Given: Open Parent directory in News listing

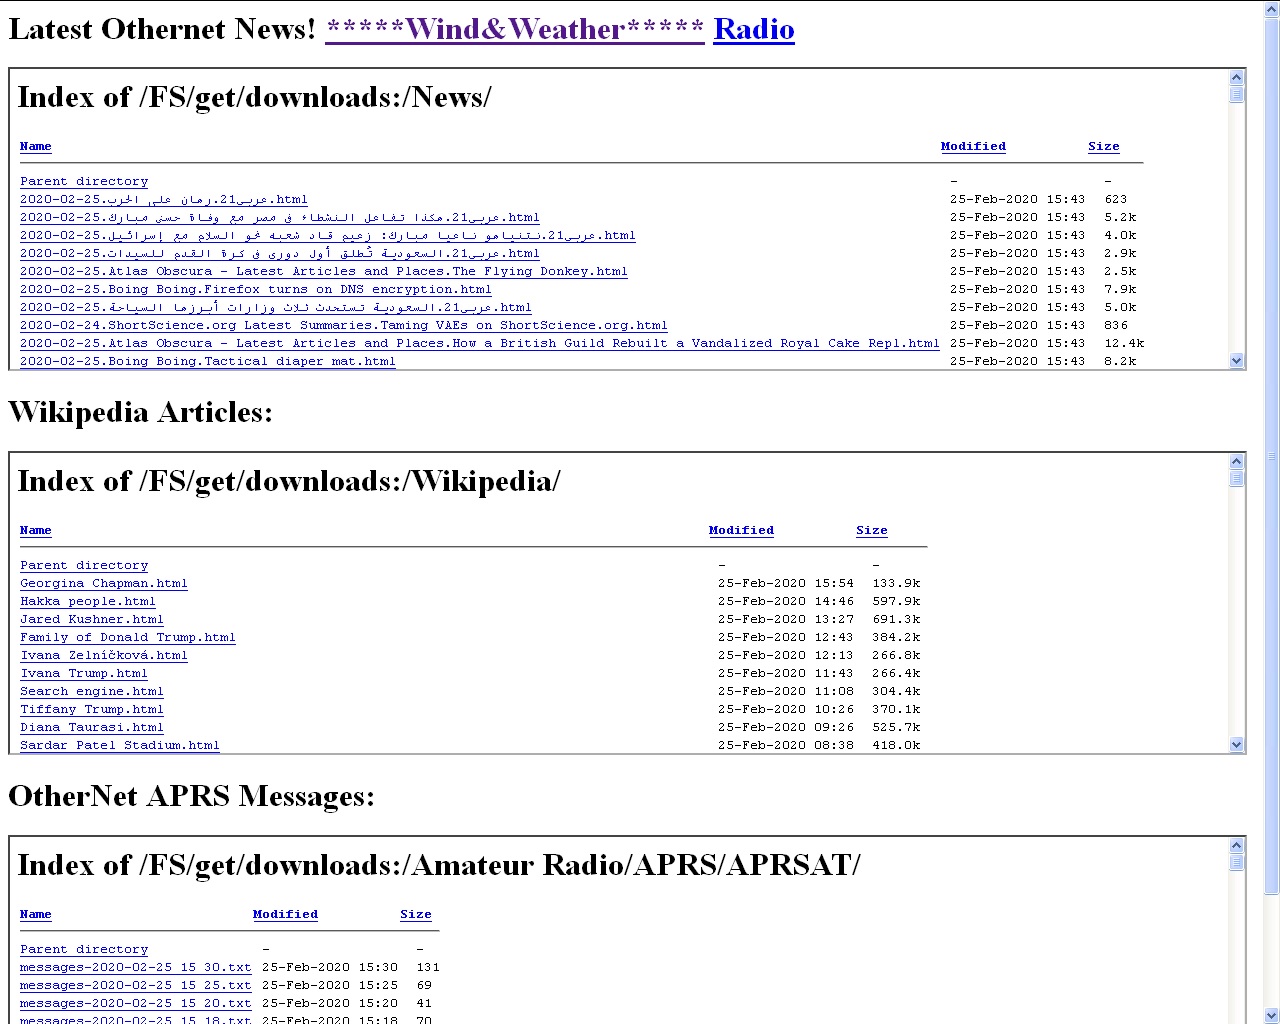Looking at the screenshot, I should (x=84, y=181).
